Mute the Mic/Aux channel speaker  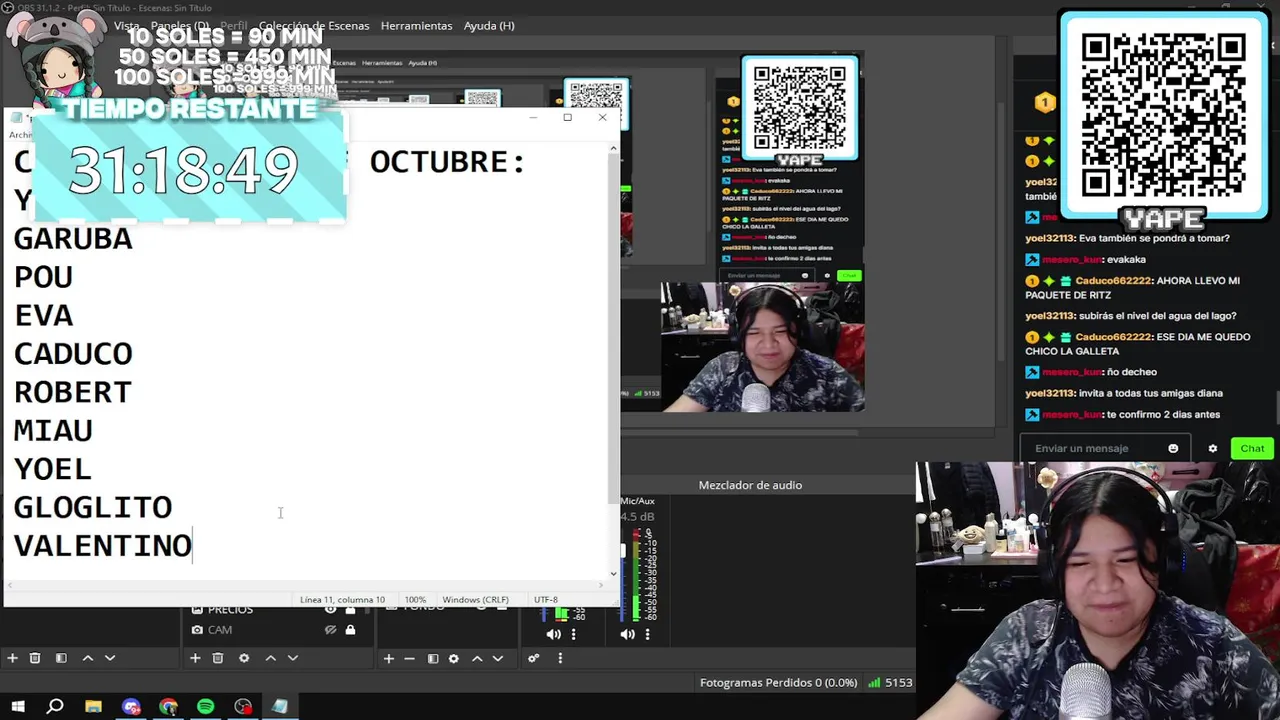point(628,634)
